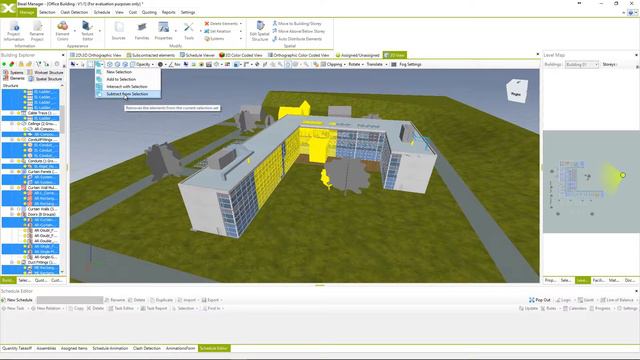This screenshot has width=640, height=360.
Task: Click Delete Elements in Modify group
Action: 221,24
